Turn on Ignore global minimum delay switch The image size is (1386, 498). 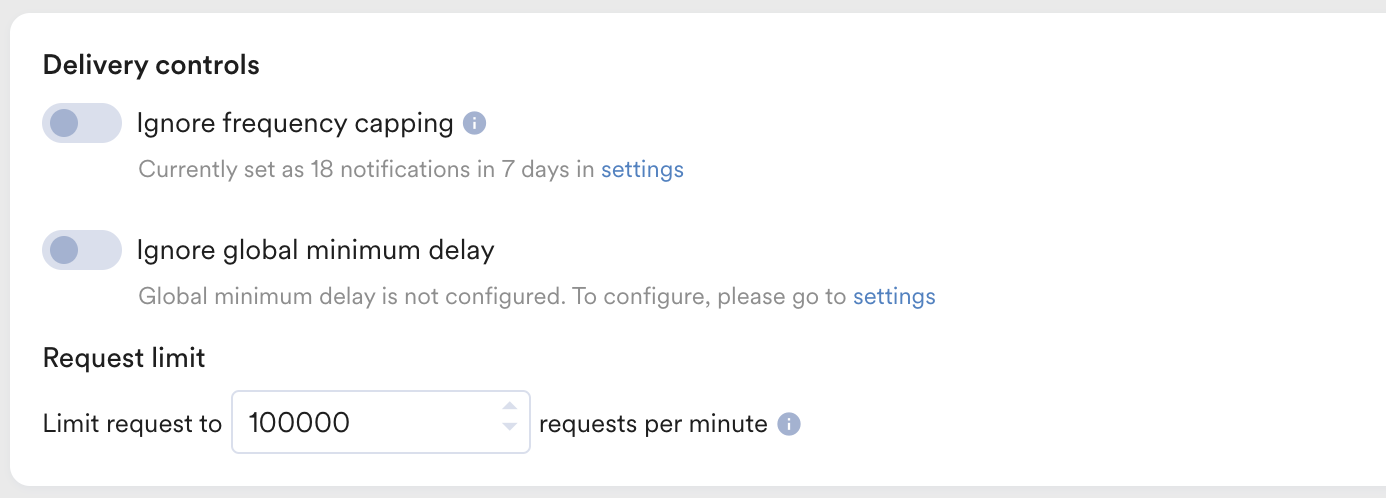81,250
